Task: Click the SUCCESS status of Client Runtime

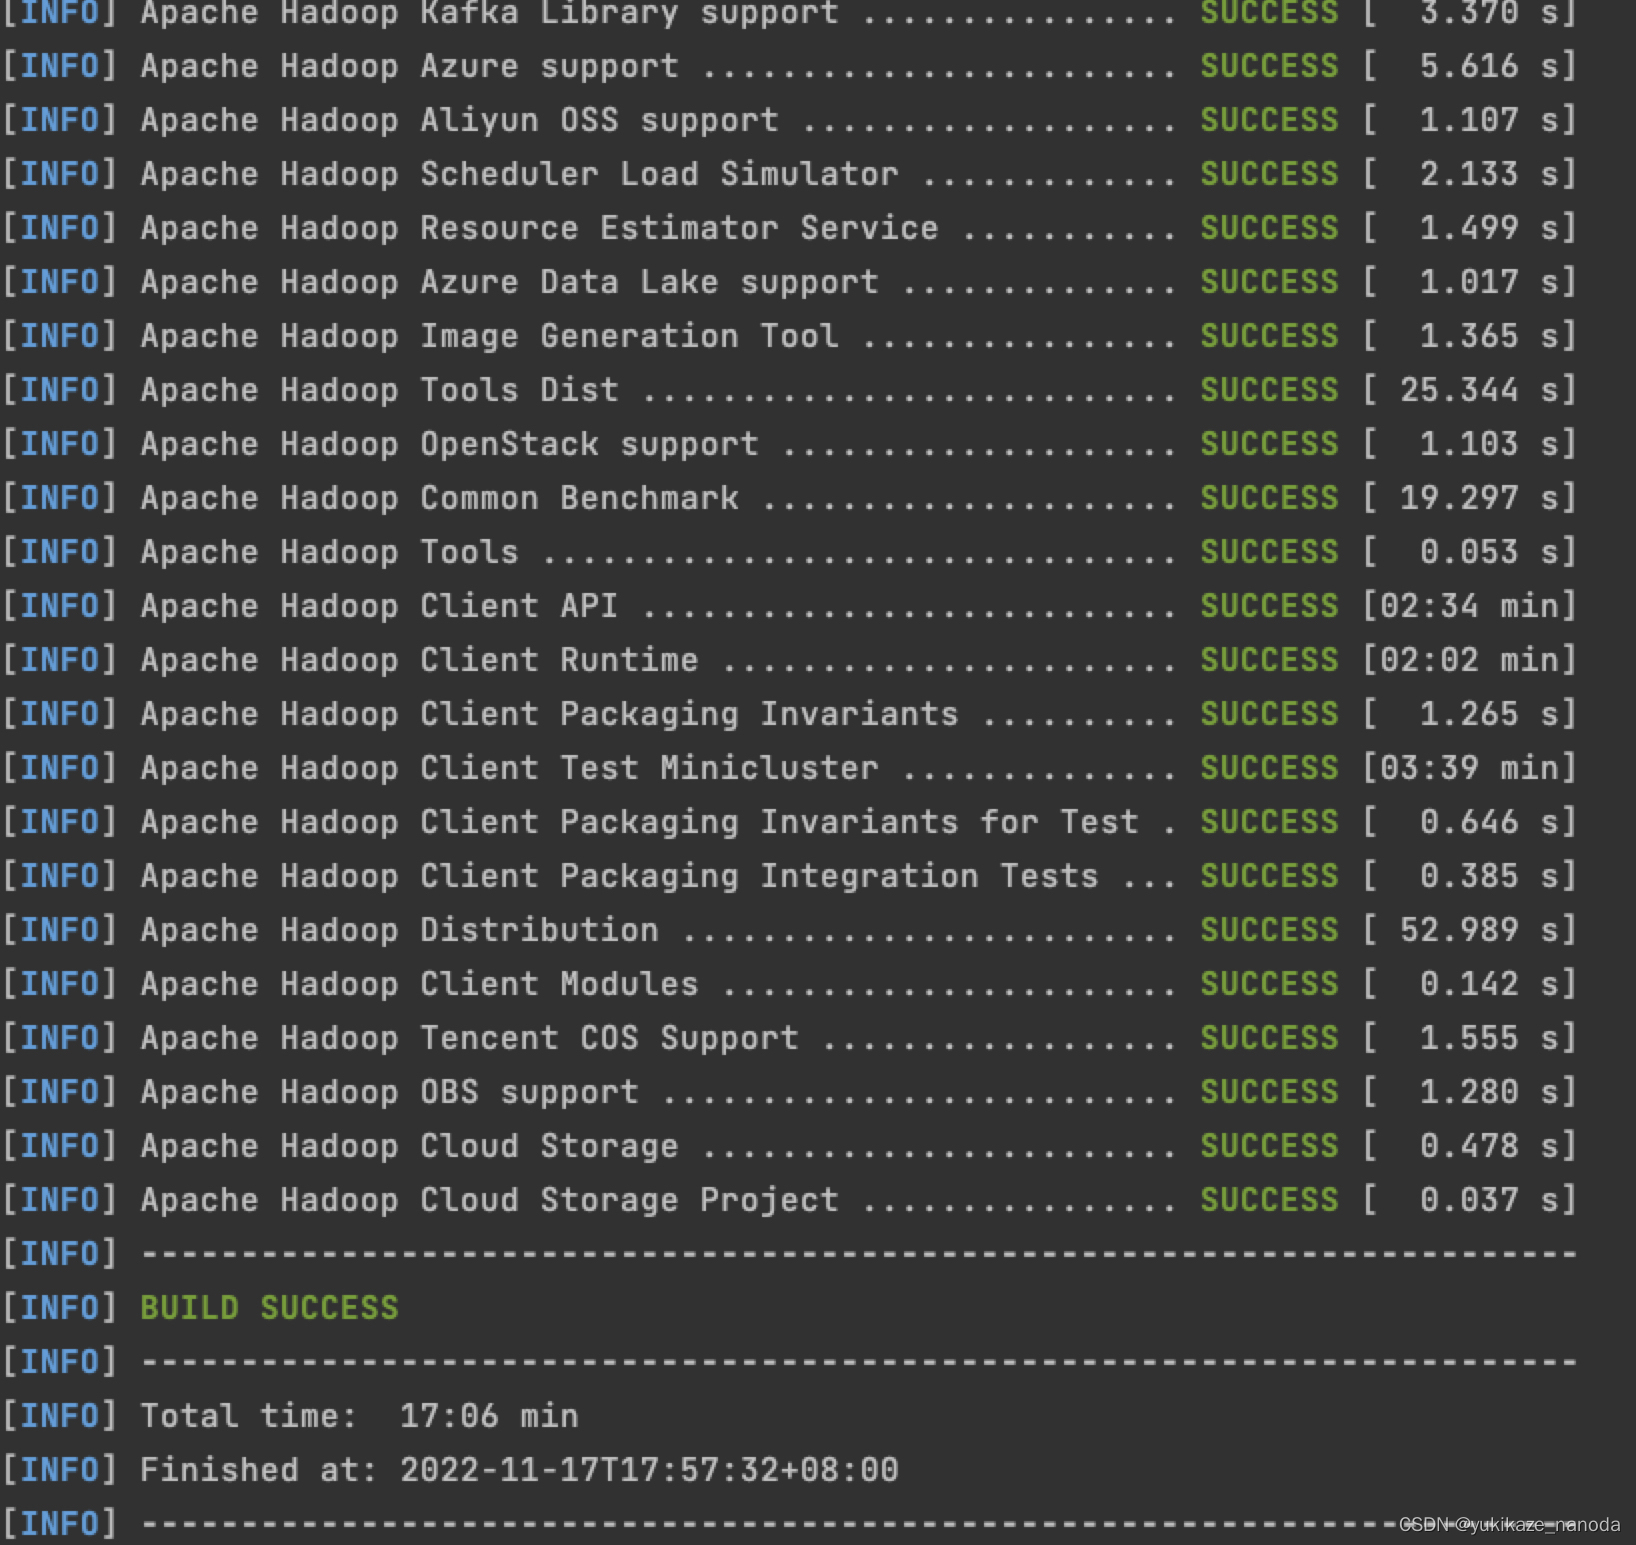Action: click(1268, 659)
